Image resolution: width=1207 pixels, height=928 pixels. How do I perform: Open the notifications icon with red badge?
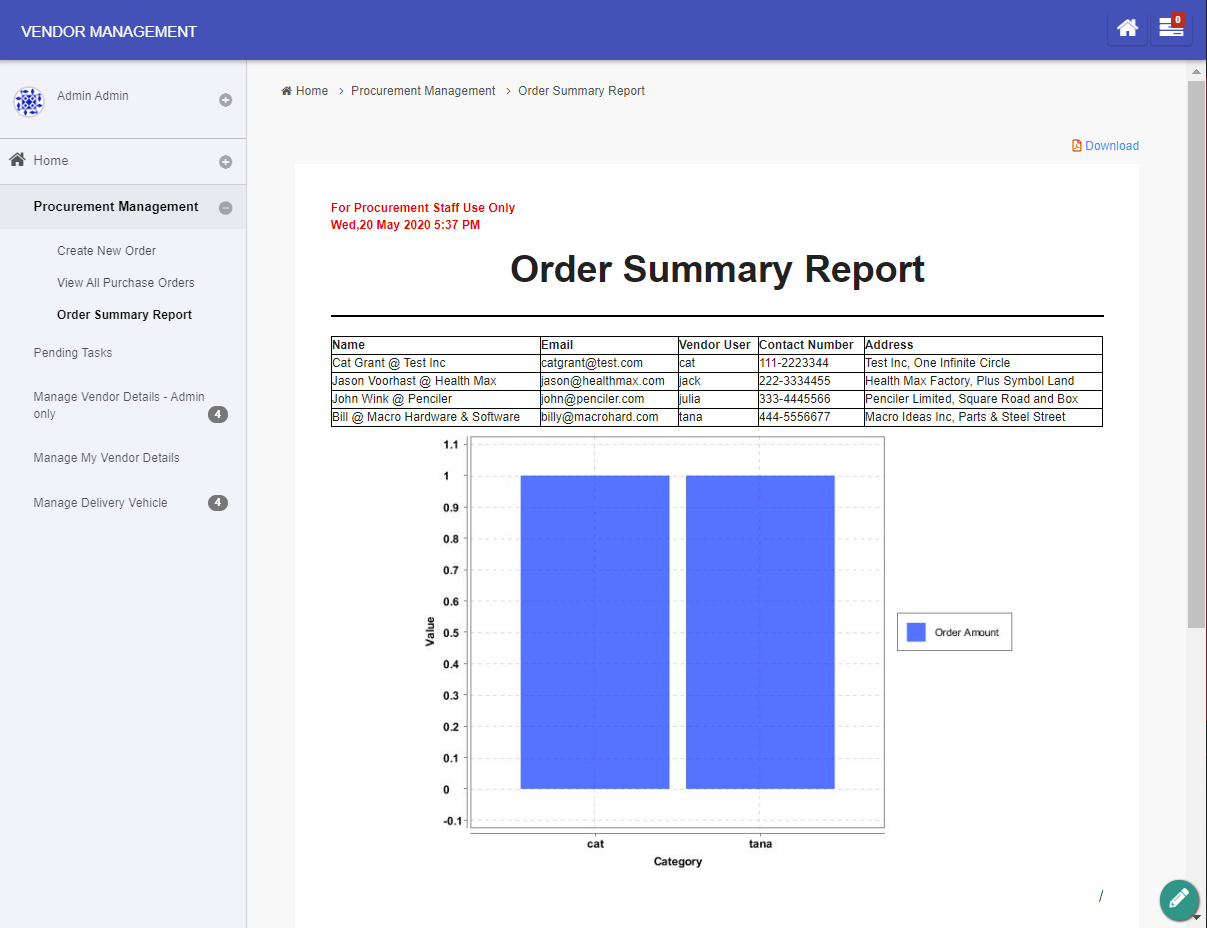click(1171, 28)
